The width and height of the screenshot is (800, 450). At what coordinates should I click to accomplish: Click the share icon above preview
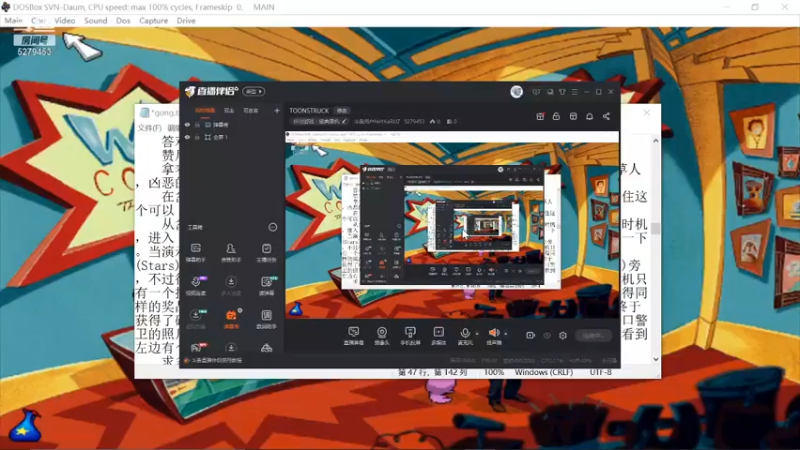coord(606,116)
